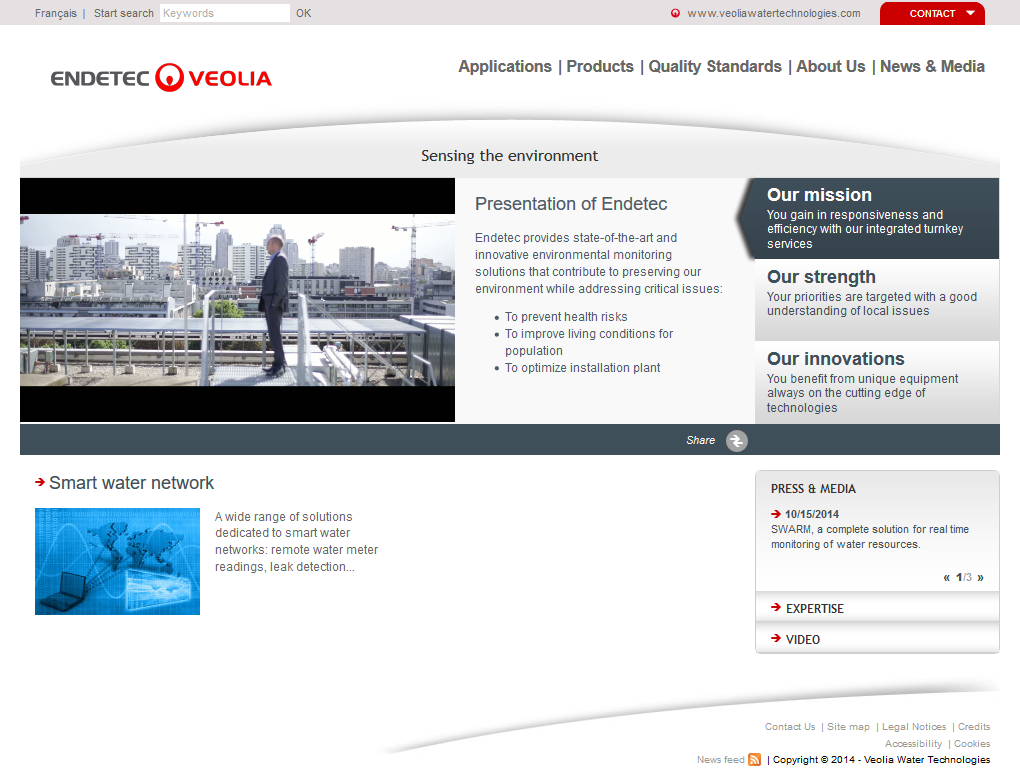Open the Credits footer link
1020x781 pixels.
point(974,726)
